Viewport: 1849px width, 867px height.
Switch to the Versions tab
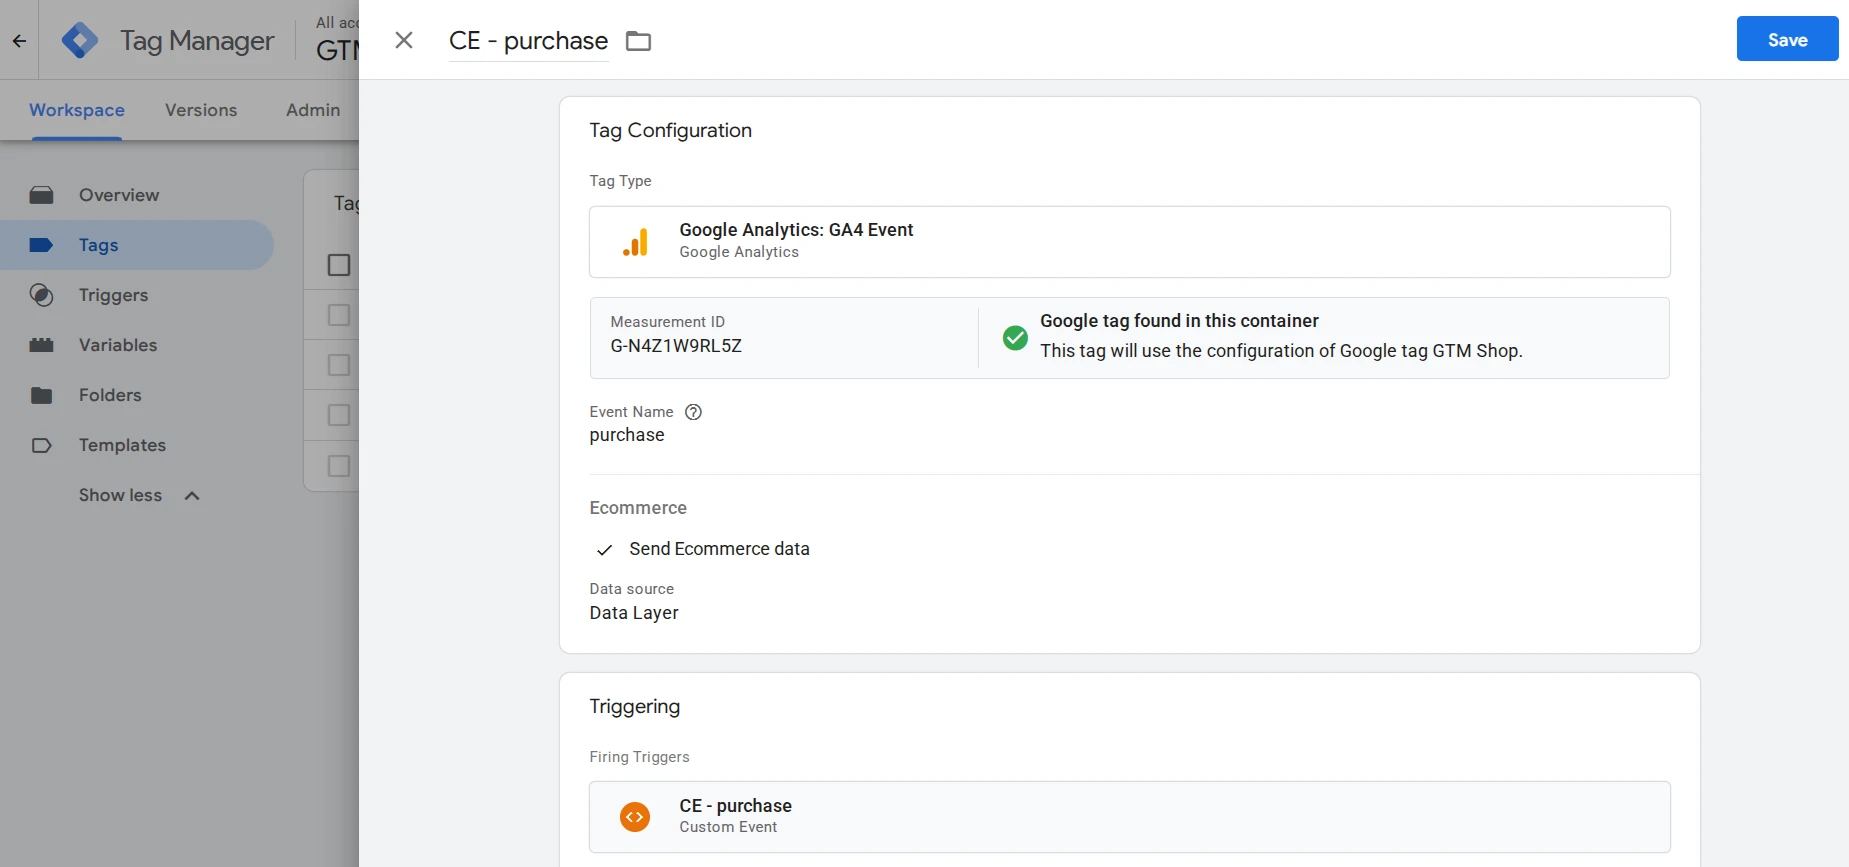click(201, 110)
